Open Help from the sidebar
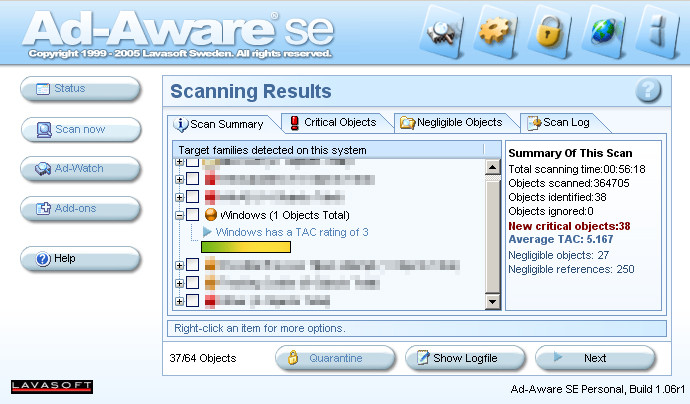The image size is (690, 404). click(81, 258)
